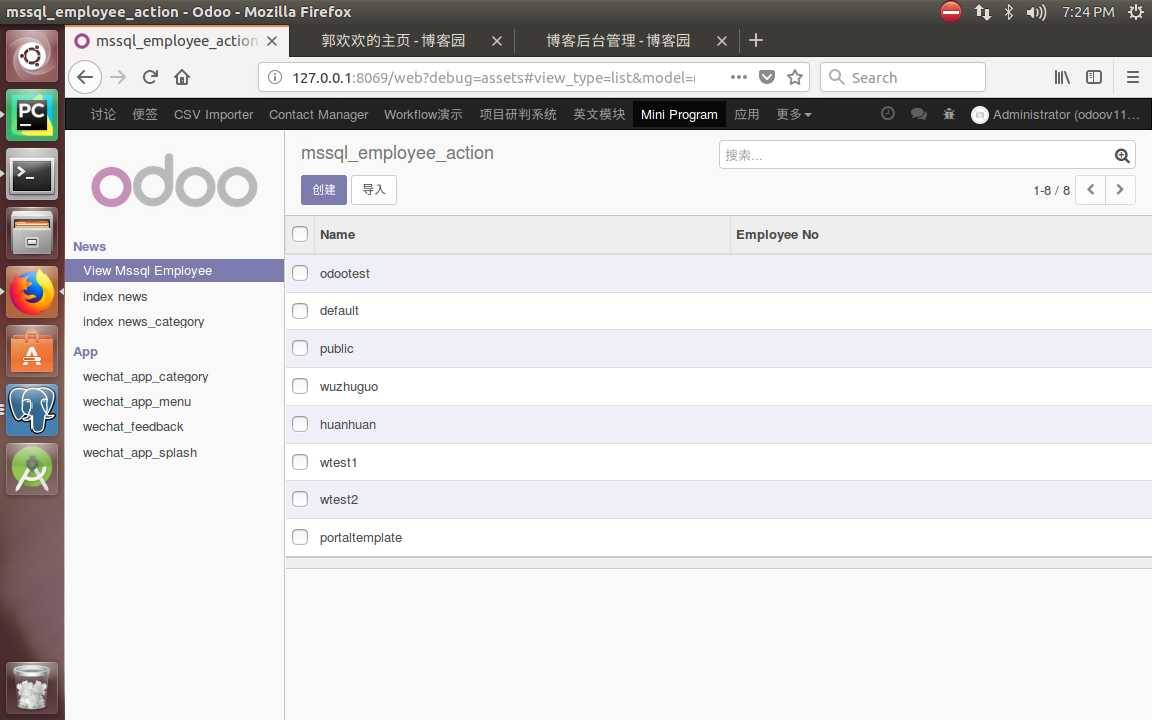Click the Firefox forward arrow
Image resolution: width=1152 pixels, height=720 pixels.
pyautogui.click(x=118, y=77)
